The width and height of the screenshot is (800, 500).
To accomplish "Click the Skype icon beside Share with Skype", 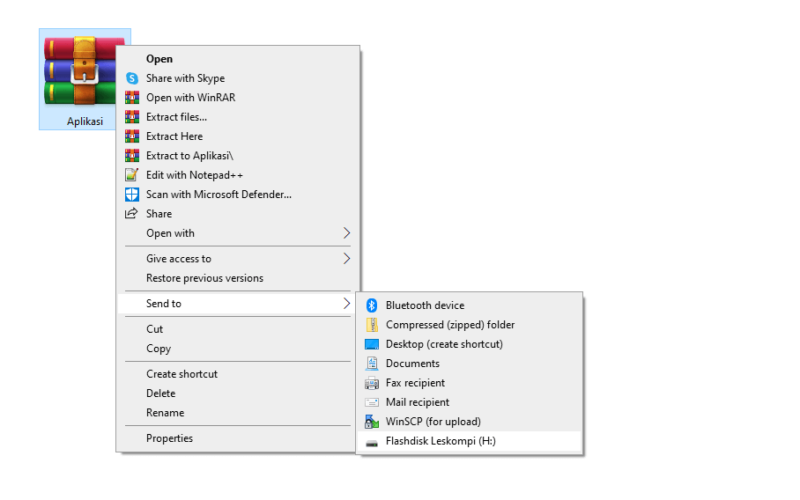I will tap(132, 78).
